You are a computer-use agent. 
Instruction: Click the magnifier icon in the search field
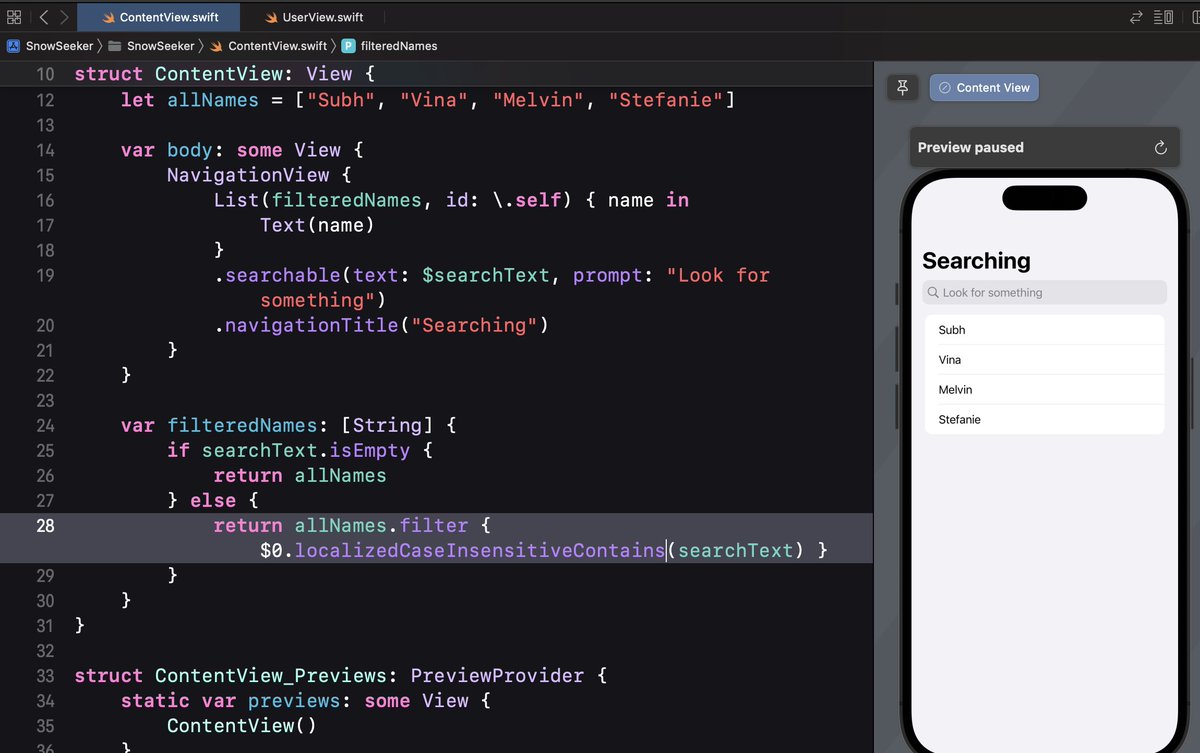point(933,292)
